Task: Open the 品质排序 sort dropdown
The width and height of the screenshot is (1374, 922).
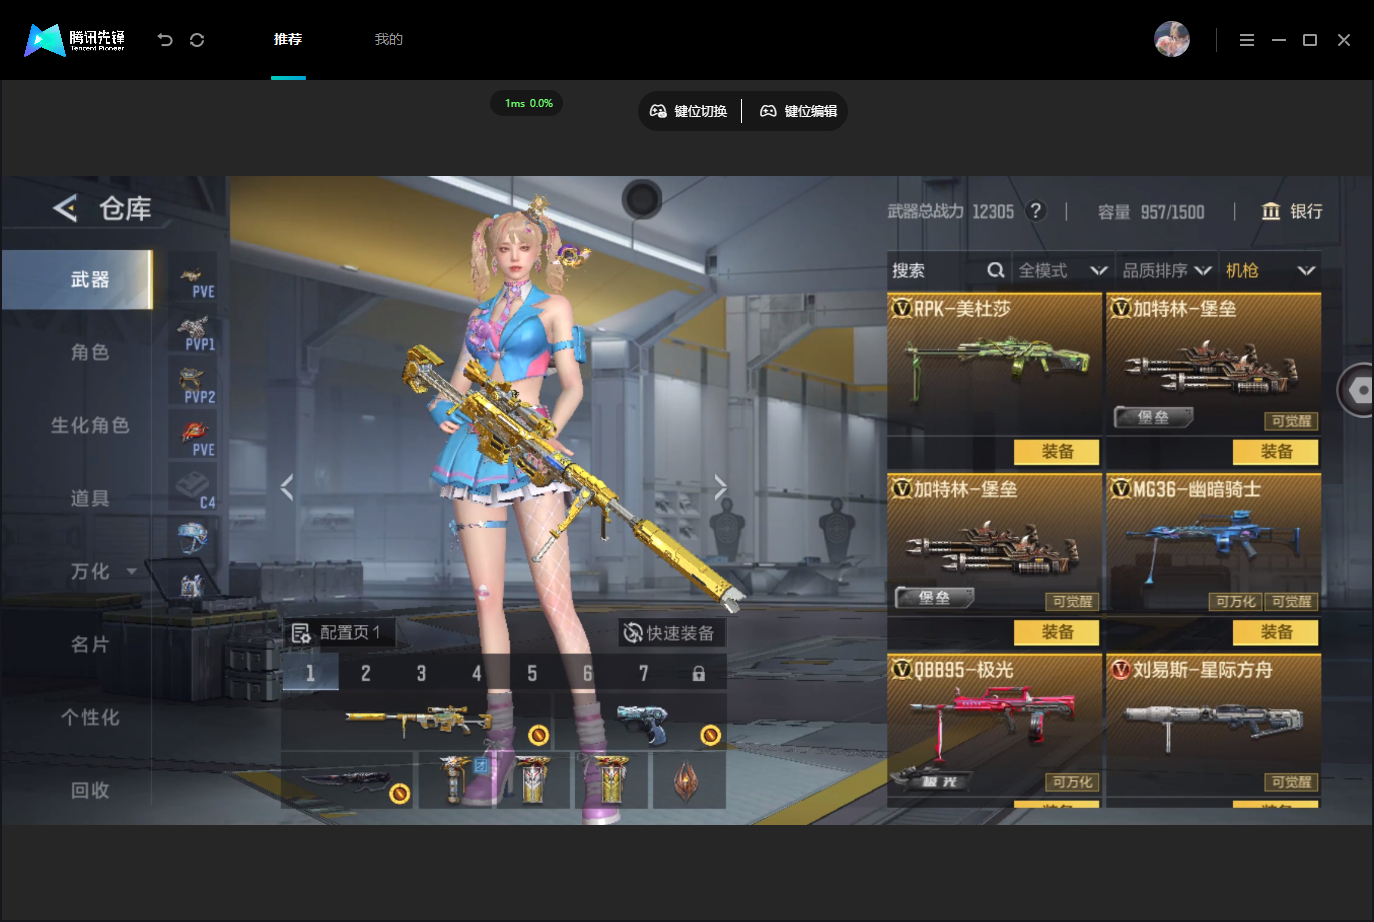Action: [x=1167, y=270]
